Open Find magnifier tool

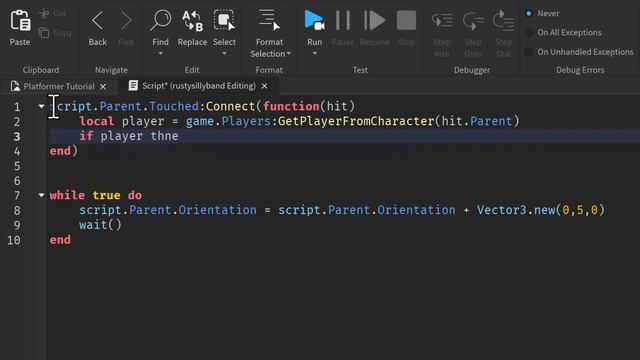point(160,20)
